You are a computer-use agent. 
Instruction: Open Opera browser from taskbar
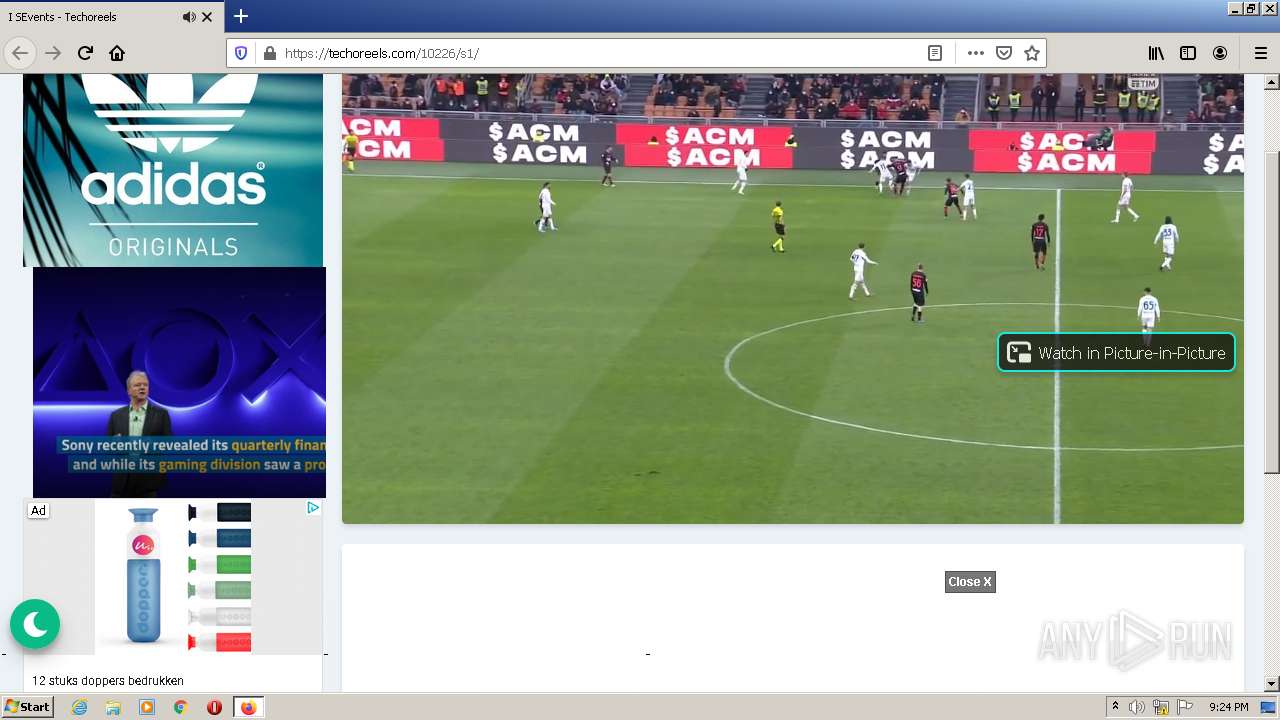pyautogui.click(x=214, y=707)
